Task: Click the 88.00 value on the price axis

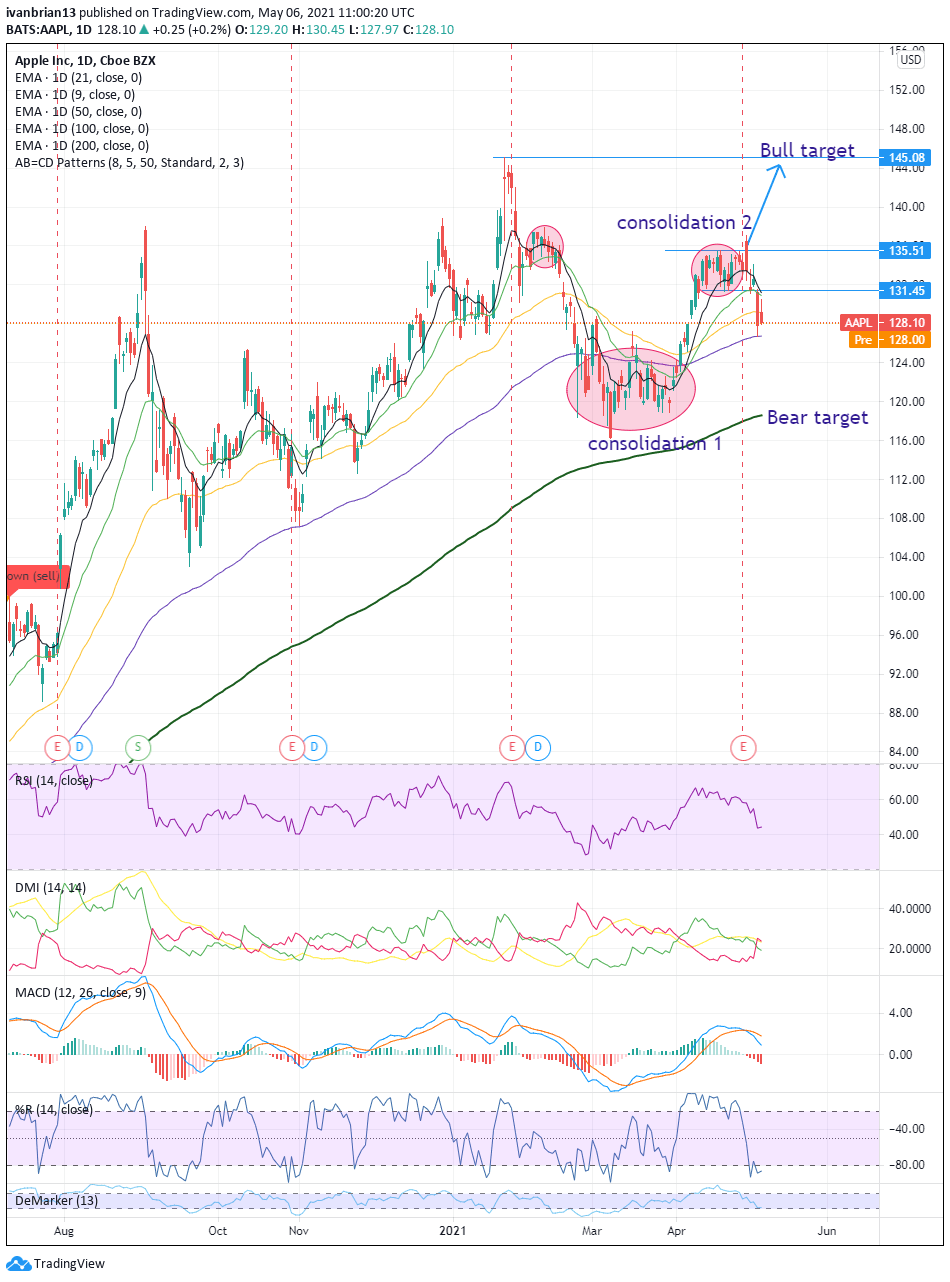Action: point(906,712)
